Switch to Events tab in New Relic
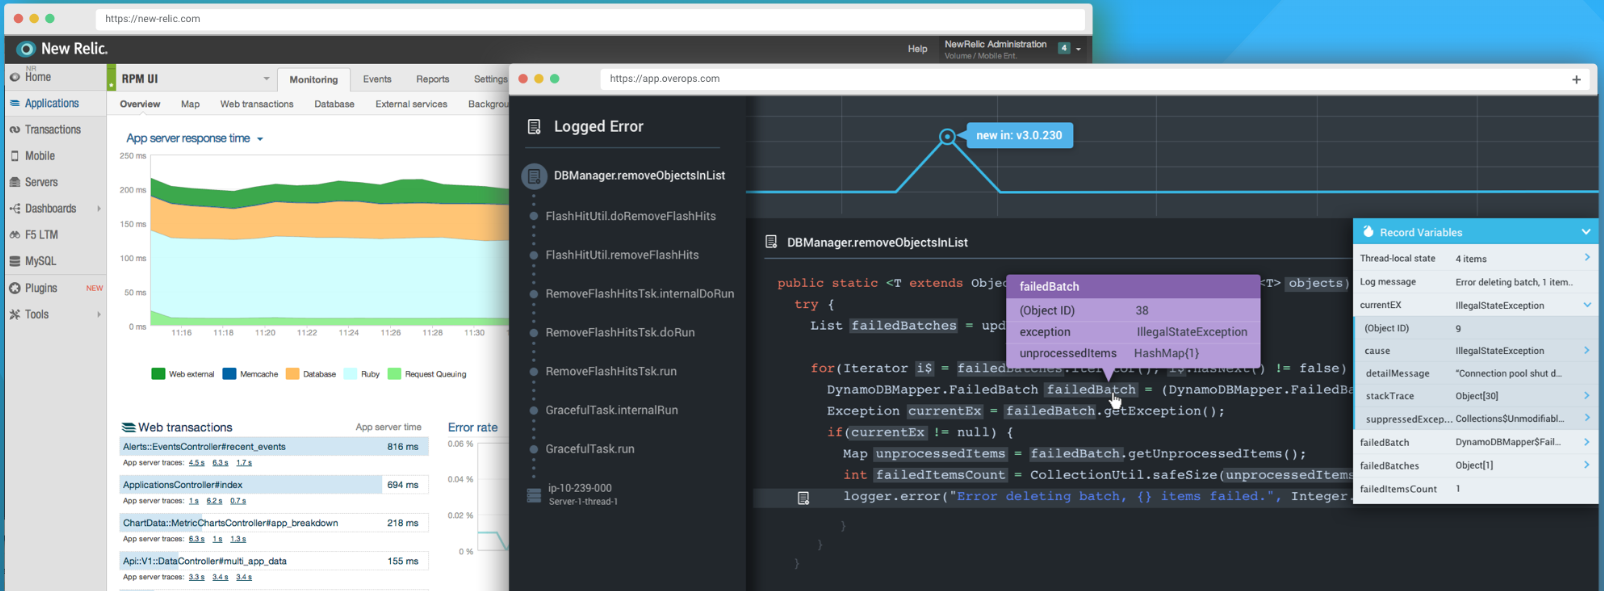This screenshot has height=591, width=1604. tap(377, 79)
